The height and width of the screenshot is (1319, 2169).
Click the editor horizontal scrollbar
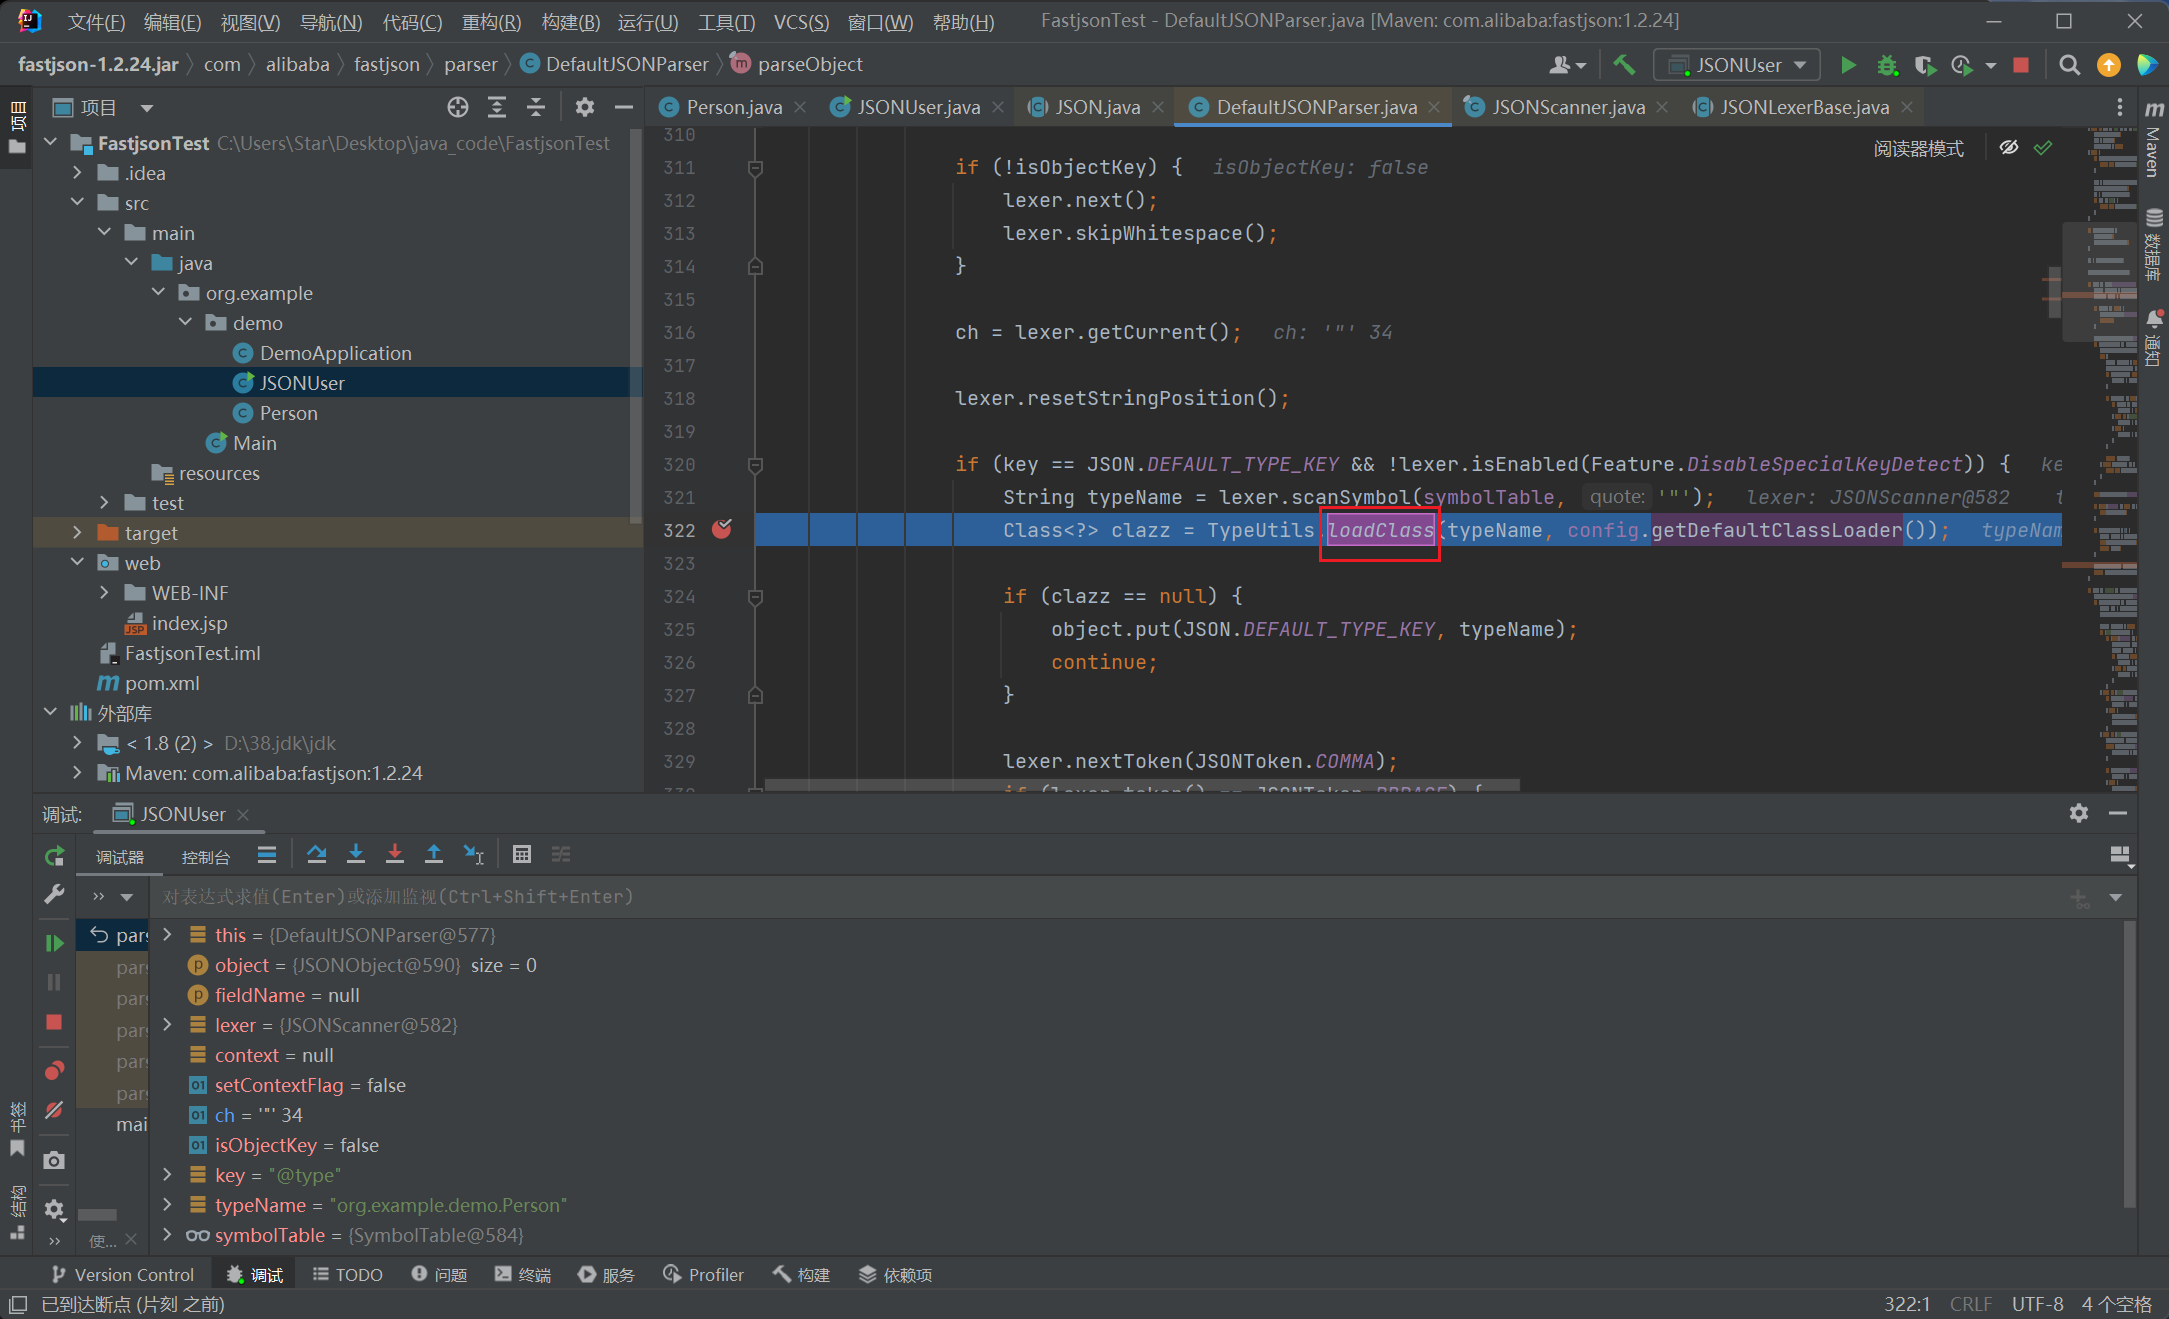pos(1140,785)
